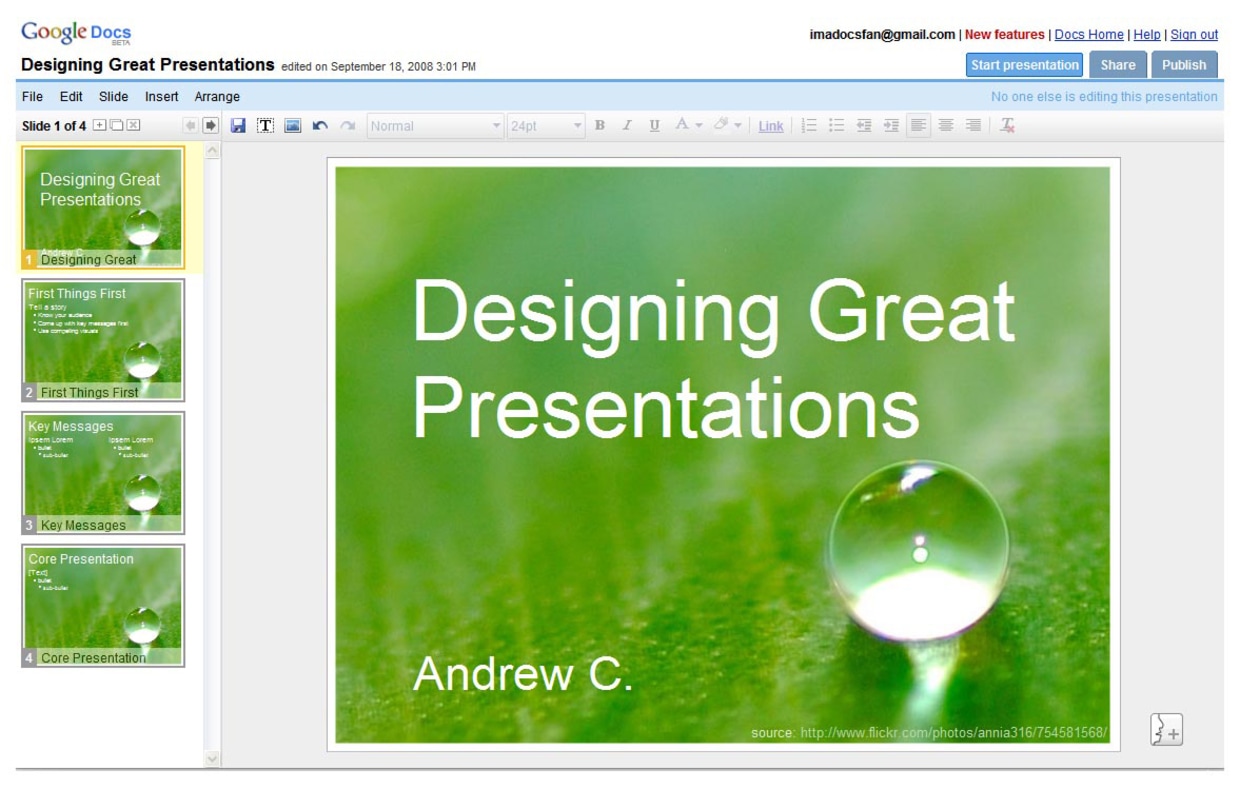Image resolution: width=1240 pixels, height=789 pixels.
Task: Follow the Docs Home link
Action: tap(1089, 35)
